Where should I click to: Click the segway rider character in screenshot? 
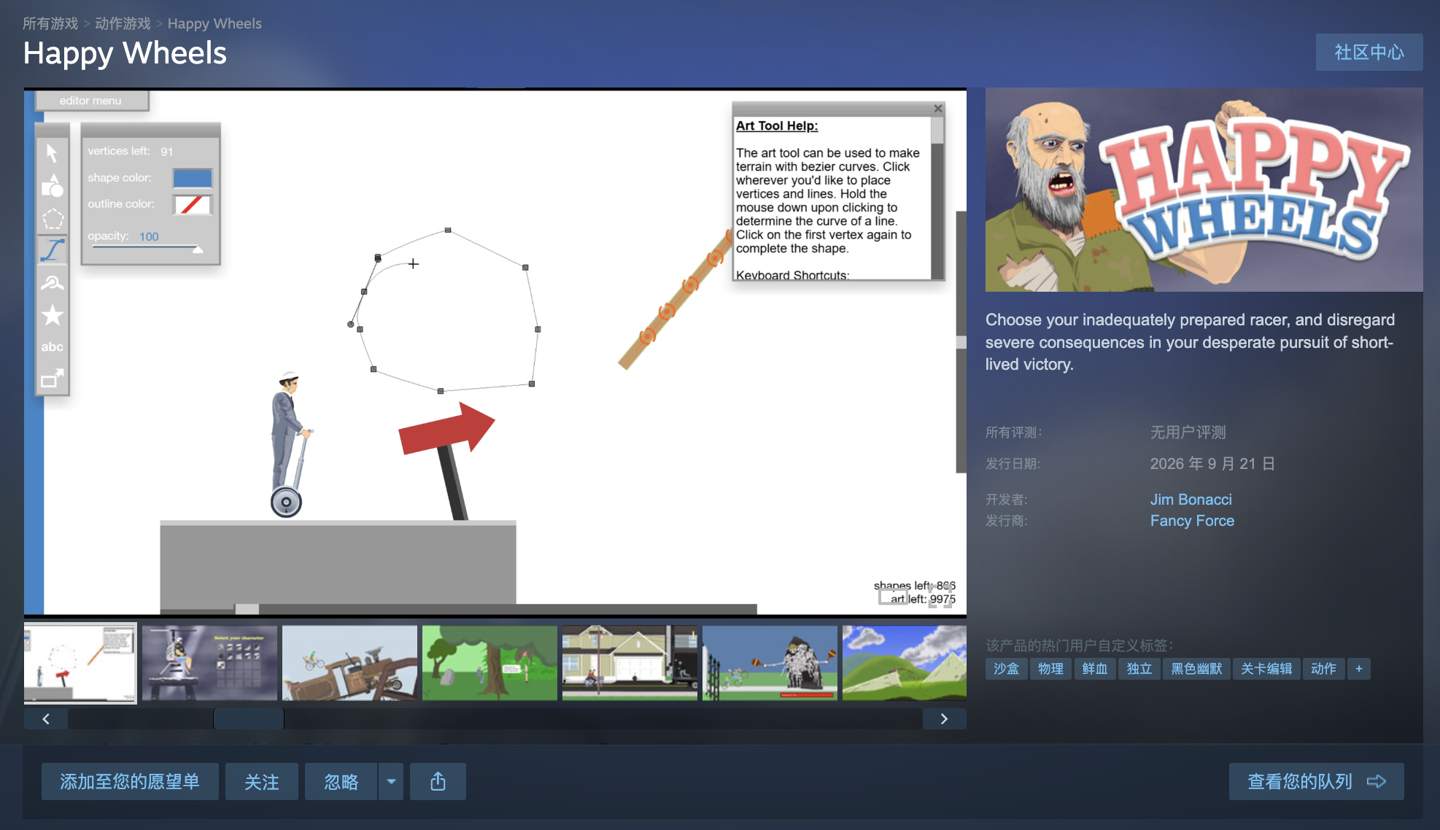(x=288, y=445)
